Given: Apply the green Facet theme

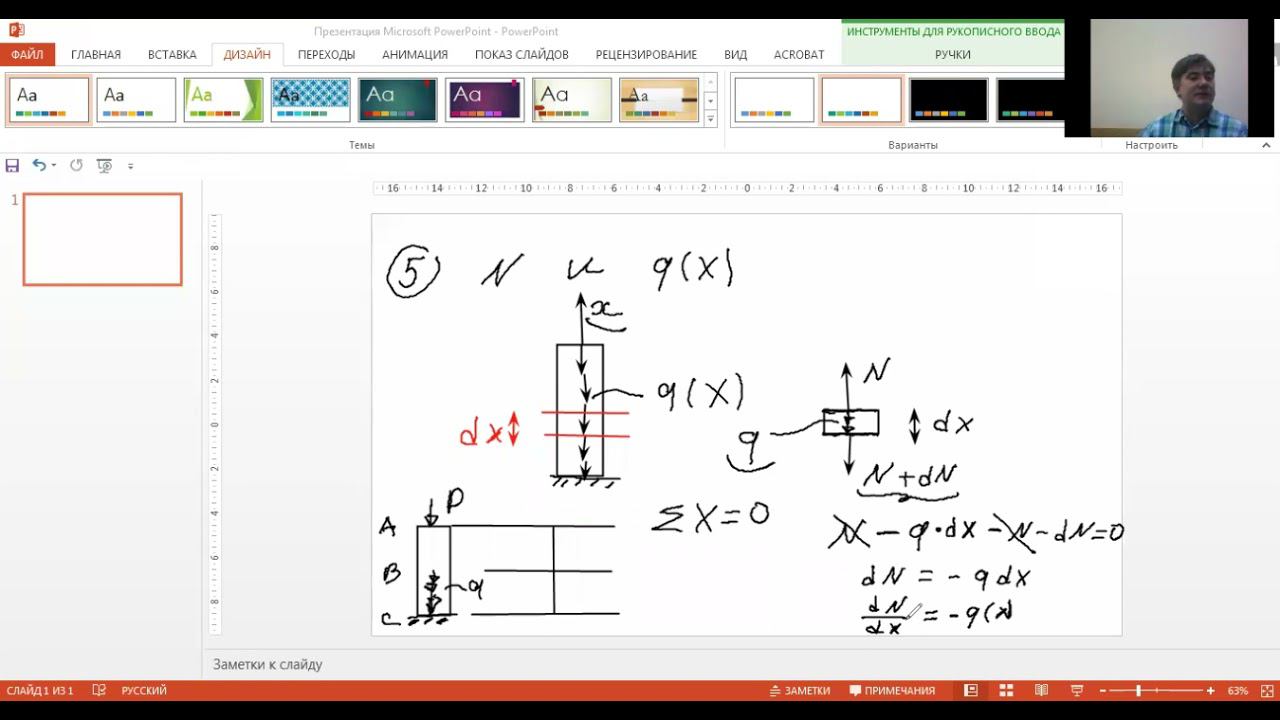Looking at the screenshot, I should 223,100.
